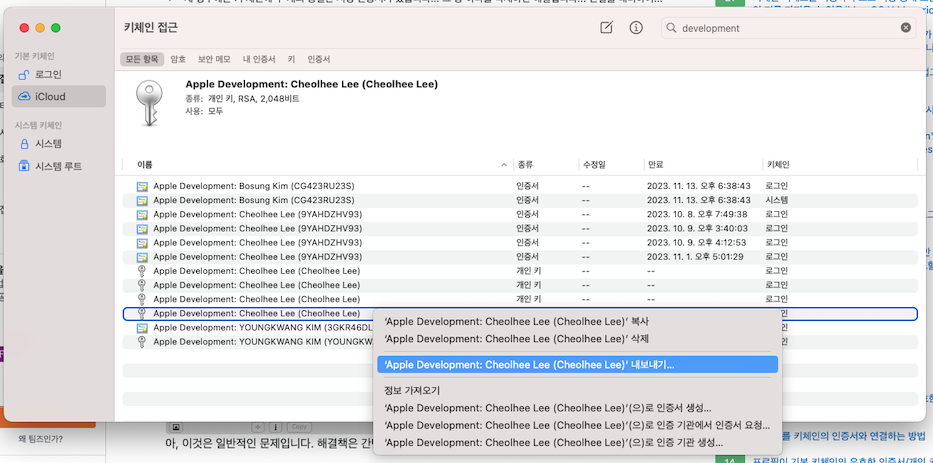Switch to the 인증서 tab

point(319,59)
